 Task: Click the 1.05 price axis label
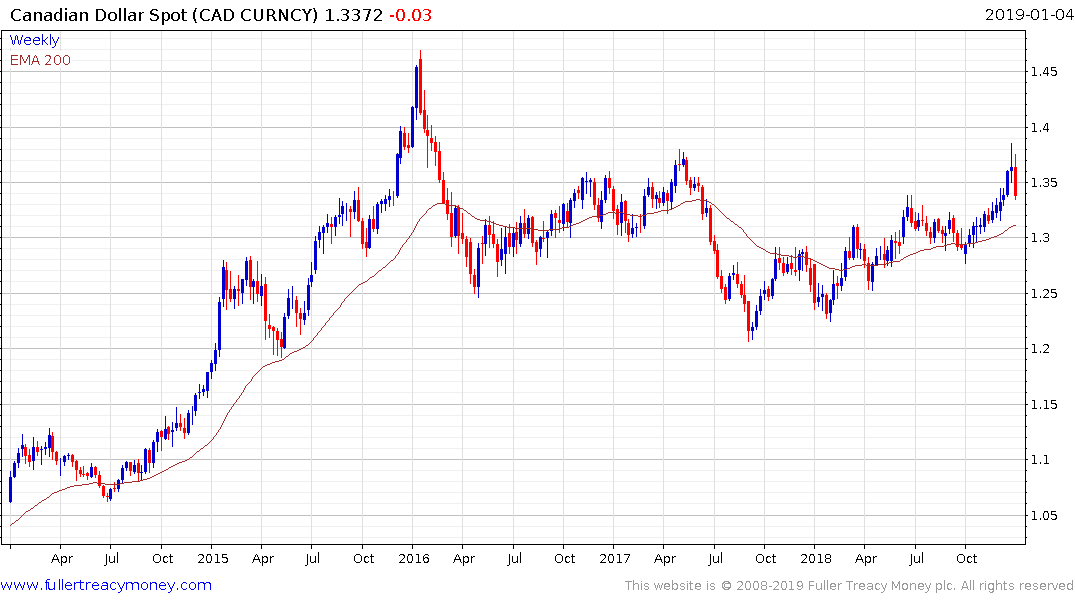pyautogui.click(x=1044, y=516)
